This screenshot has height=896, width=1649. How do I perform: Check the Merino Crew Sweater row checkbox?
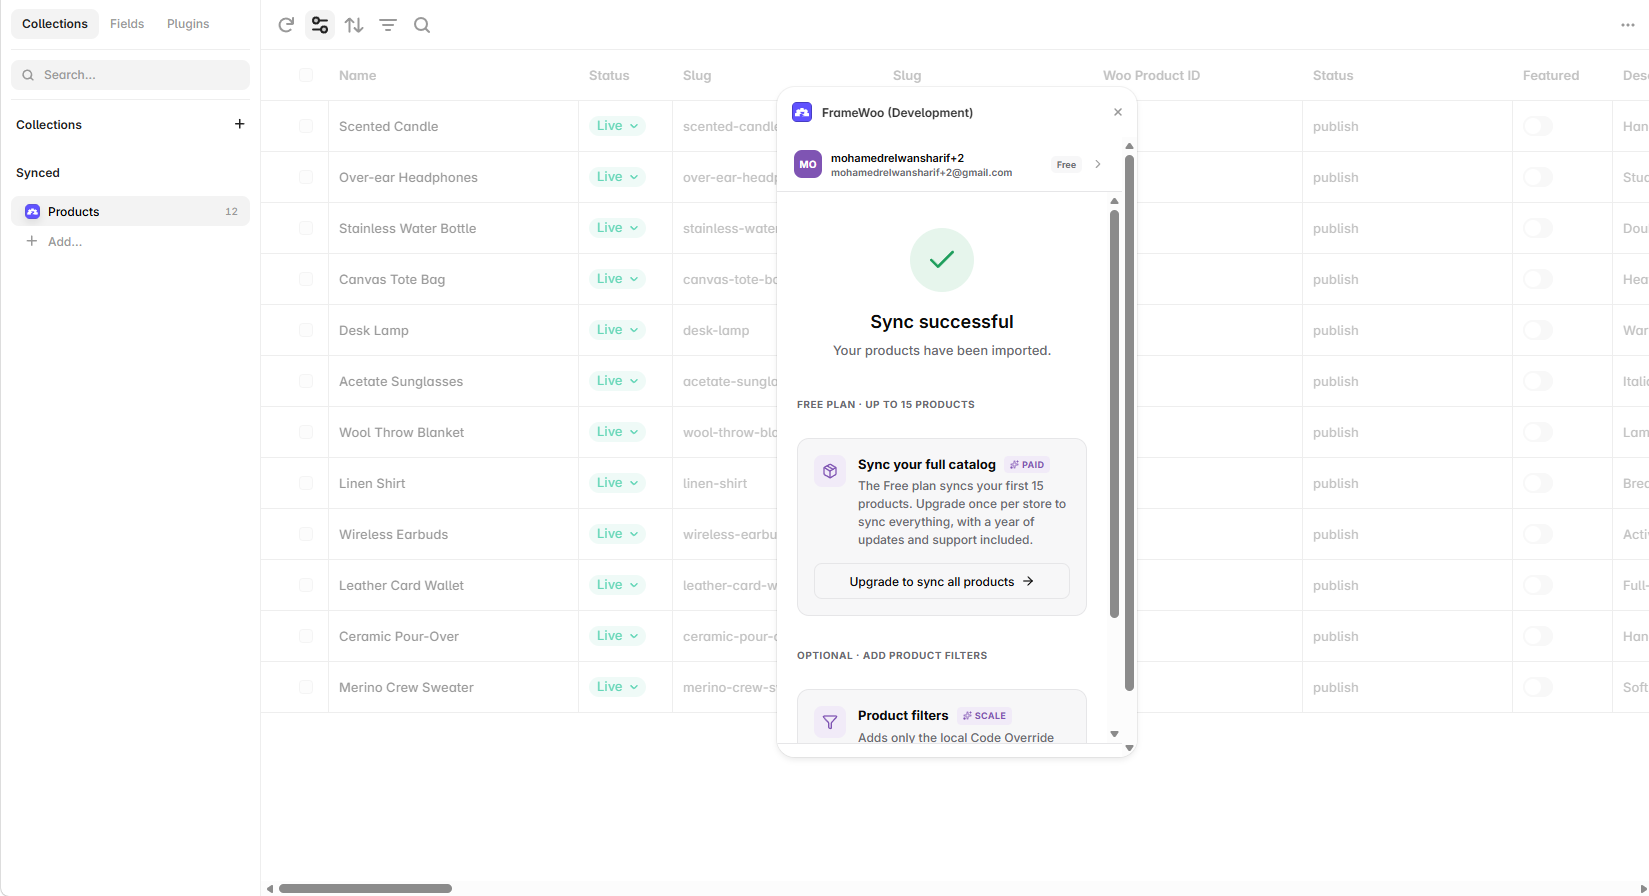coord(306,687)
